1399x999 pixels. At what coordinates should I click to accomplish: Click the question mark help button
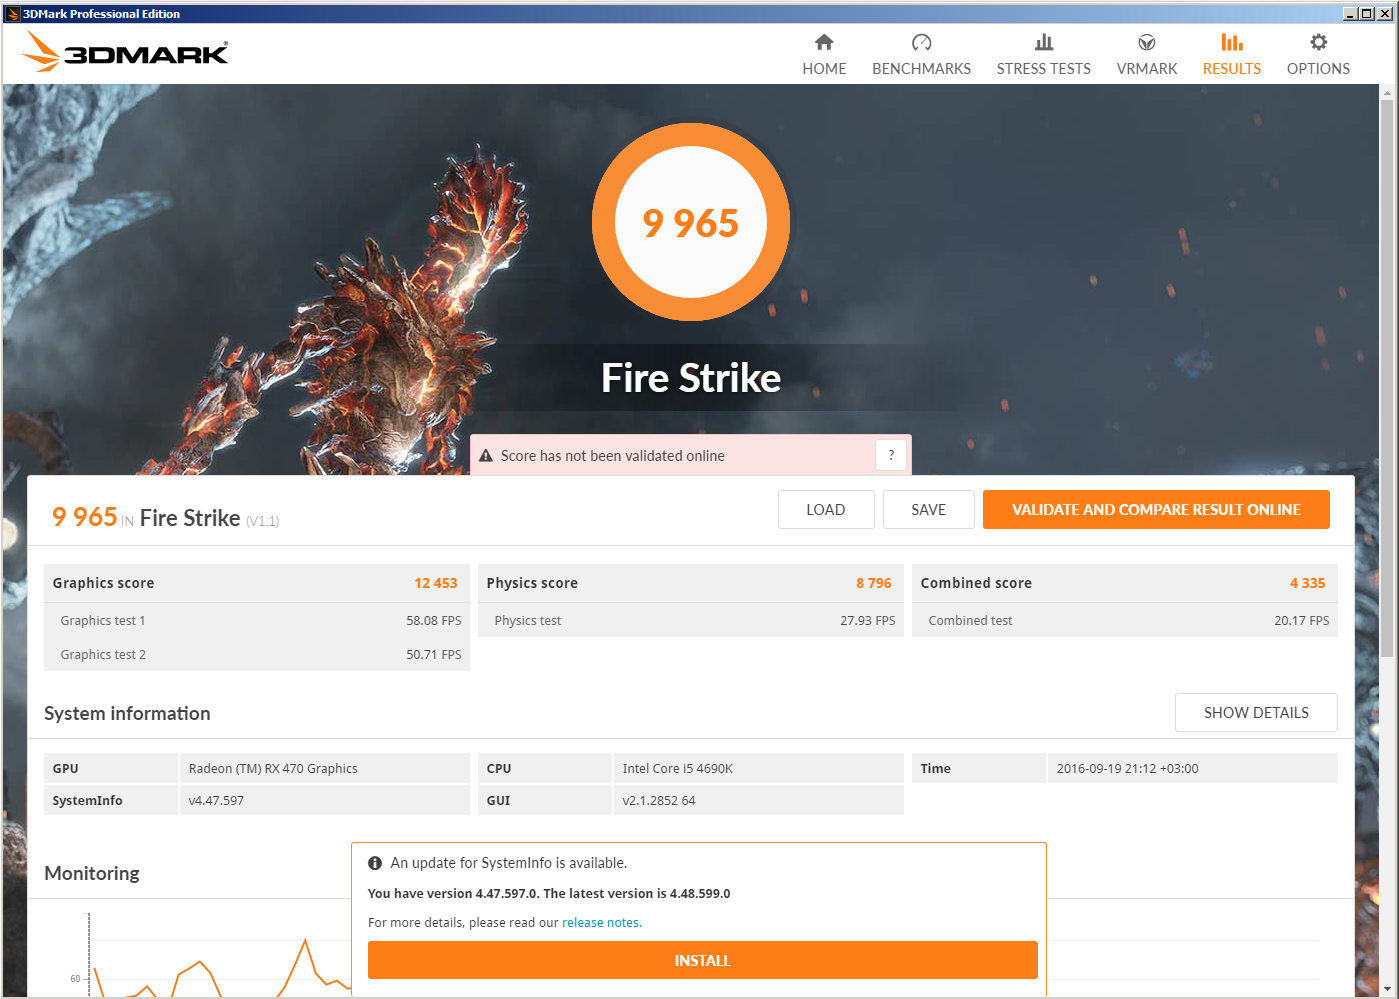(x=891, y=455)
